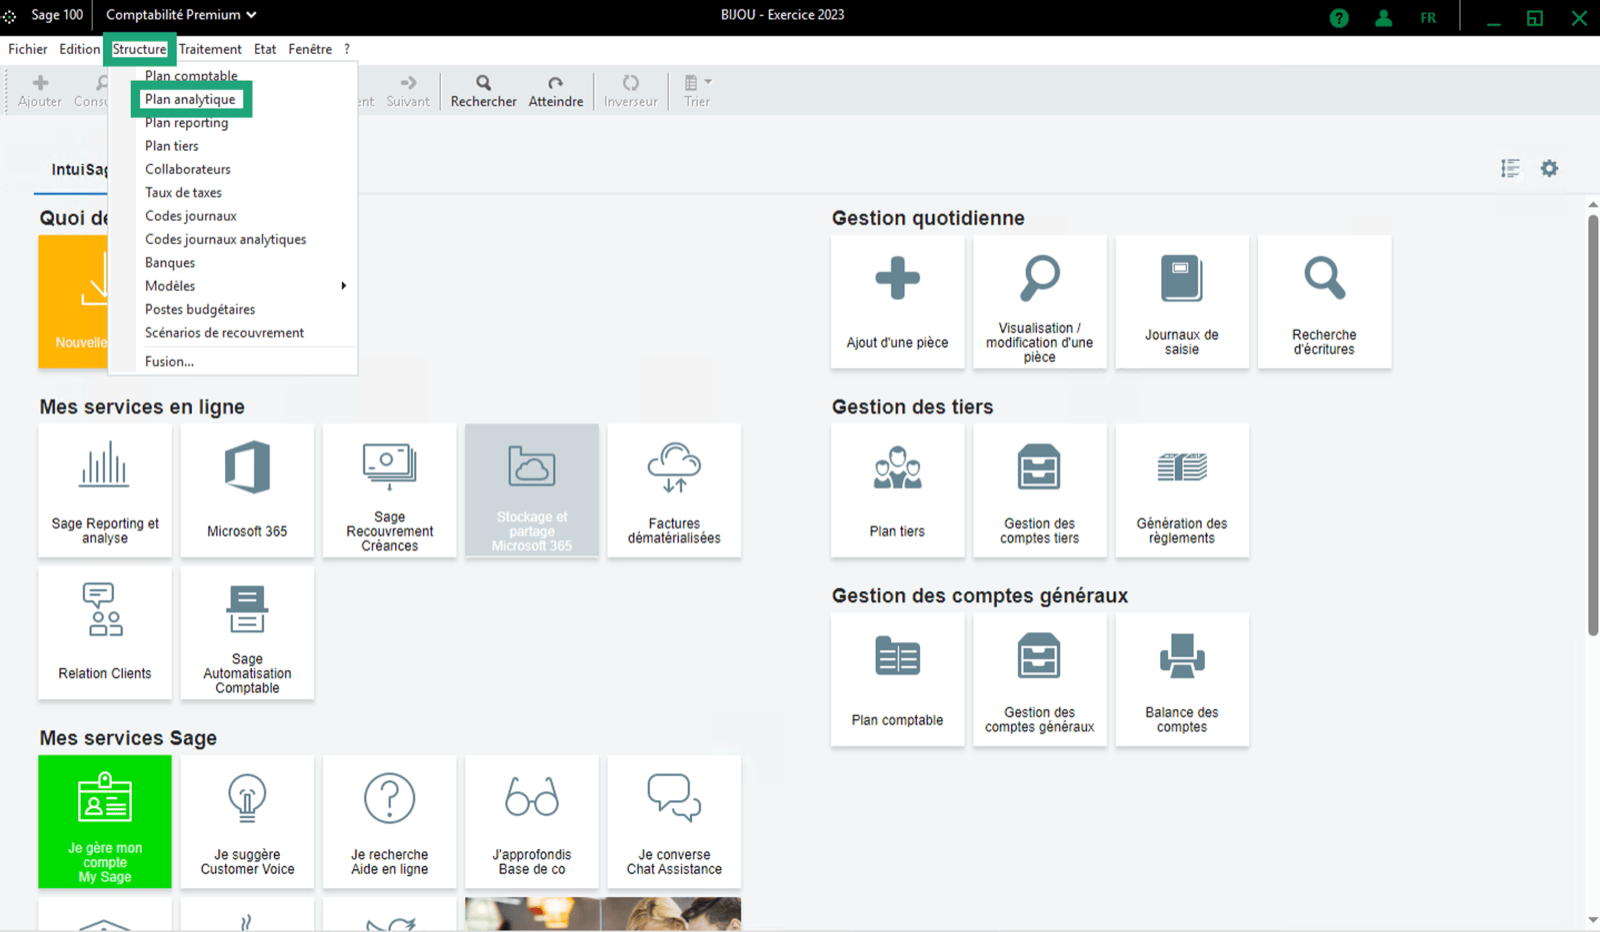Click the Atteindre toolbar icon

pyautogui.click(x=555, y=83)
